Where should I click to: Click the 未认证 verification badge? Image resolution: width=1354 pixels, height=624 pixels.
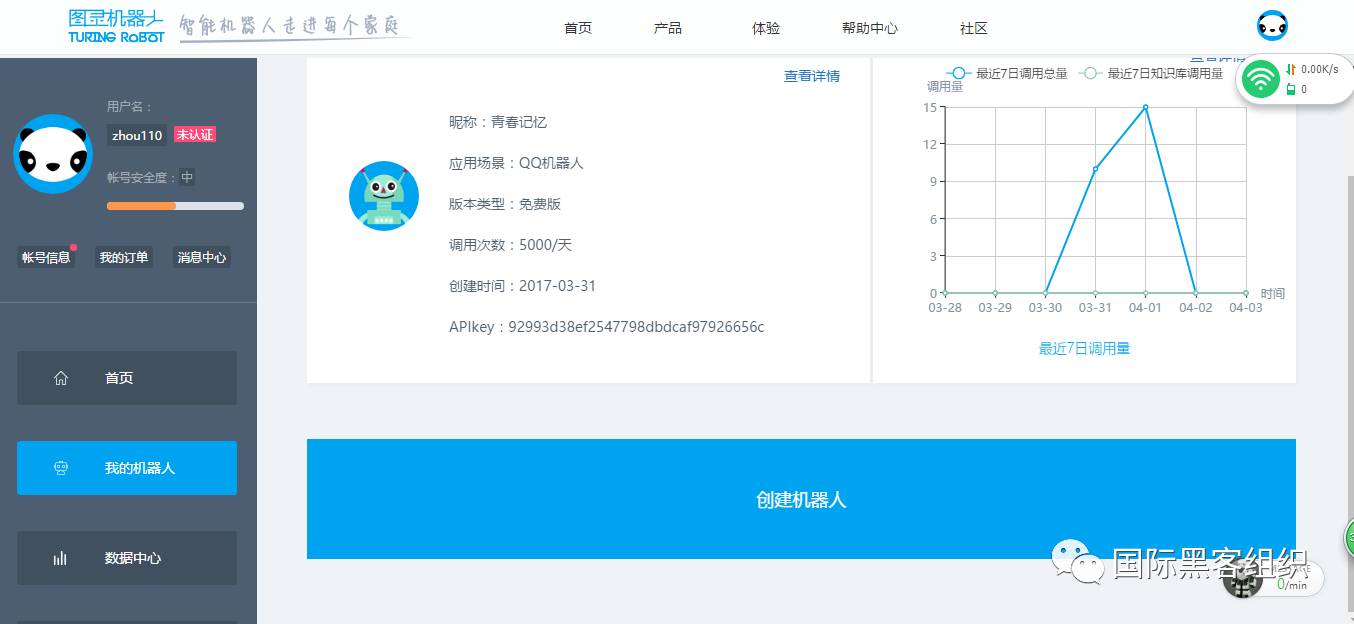(x=195, y=135)
